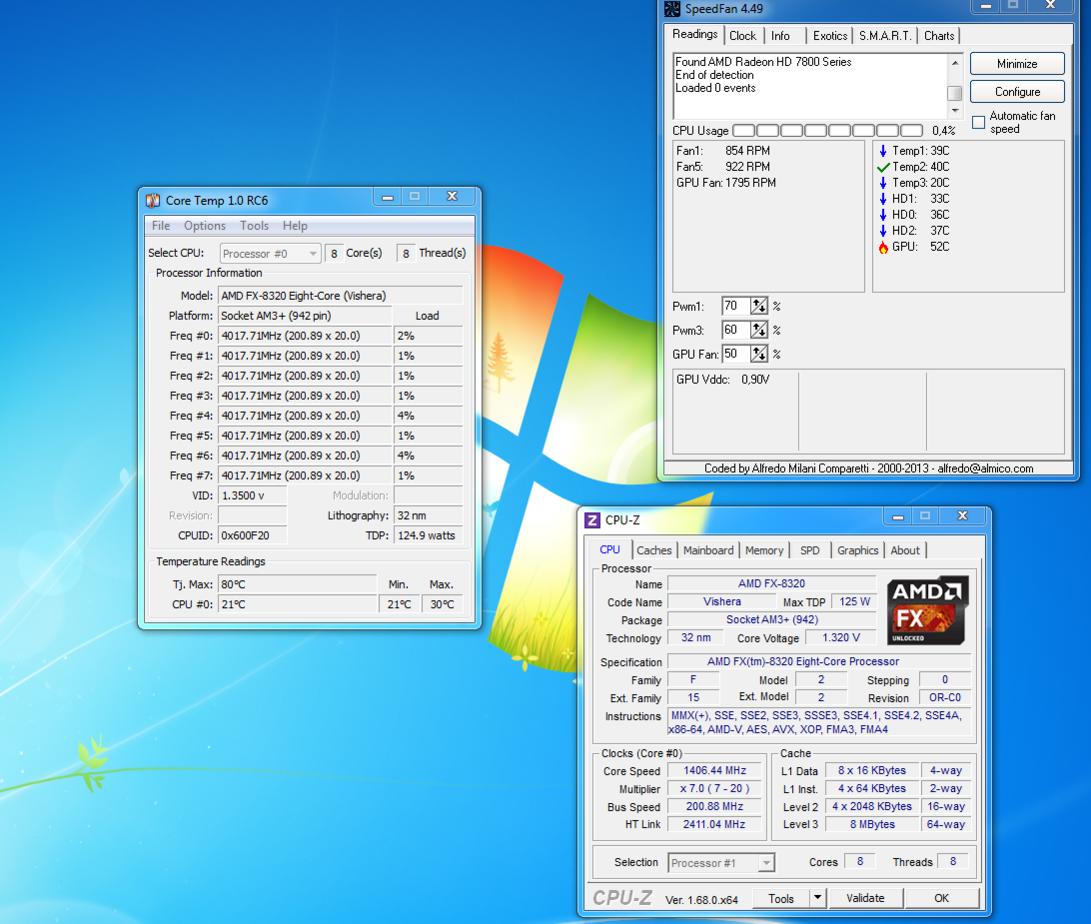
Task: Switch to the Exotics tab in SpeedFan
Action: [830, 35]
